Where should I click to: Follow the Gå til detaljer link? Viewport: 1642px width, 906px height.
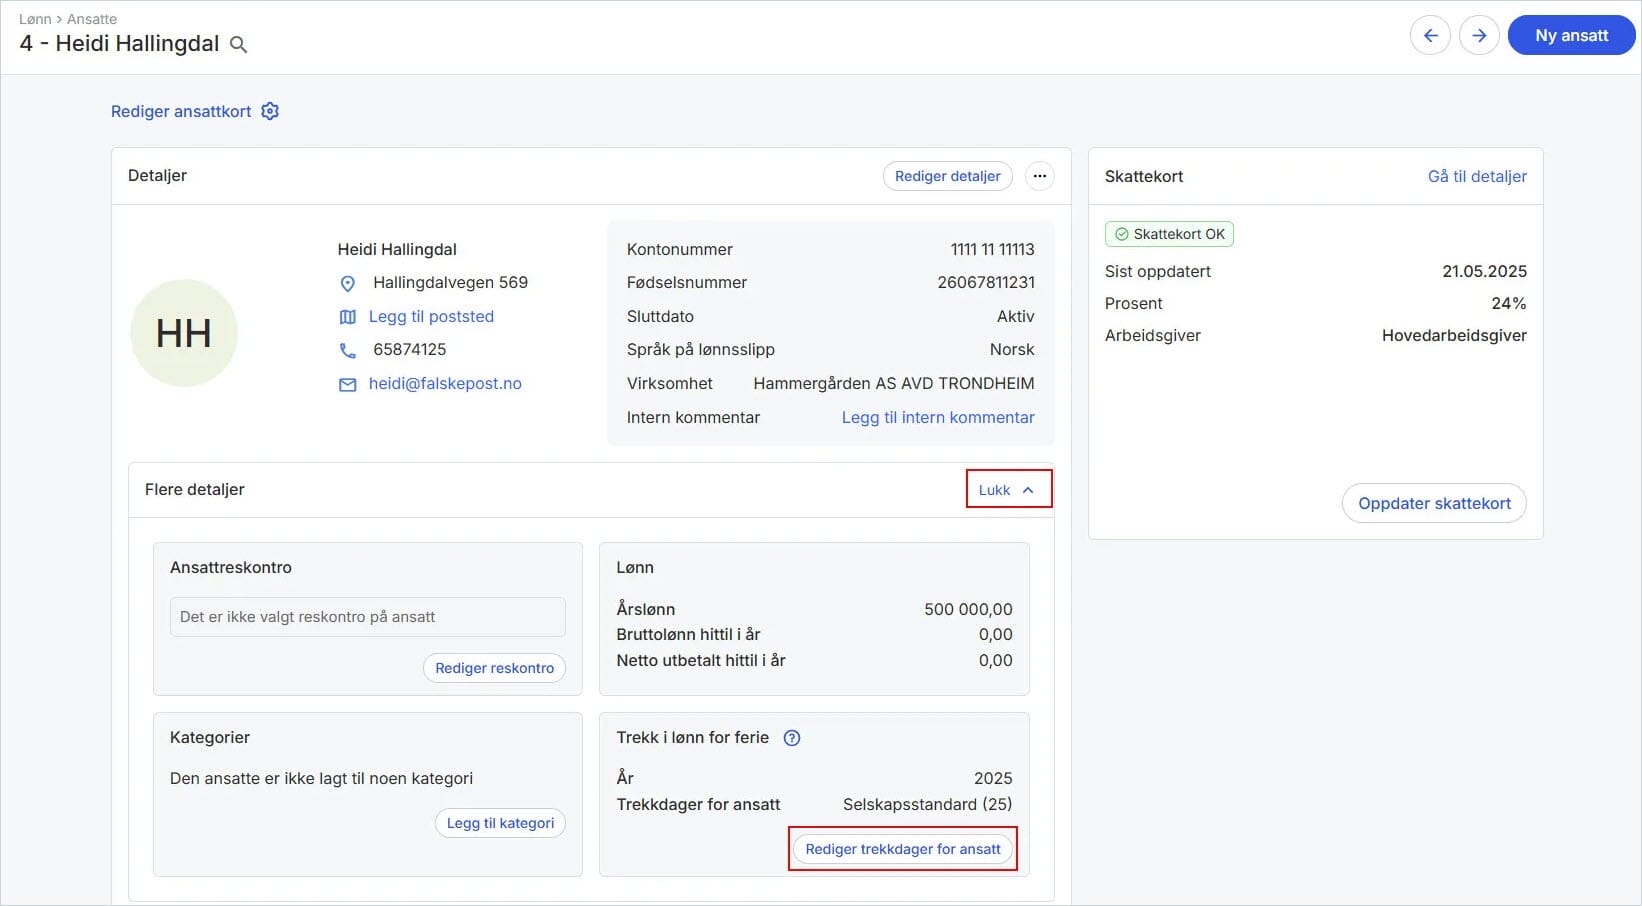1477,176
